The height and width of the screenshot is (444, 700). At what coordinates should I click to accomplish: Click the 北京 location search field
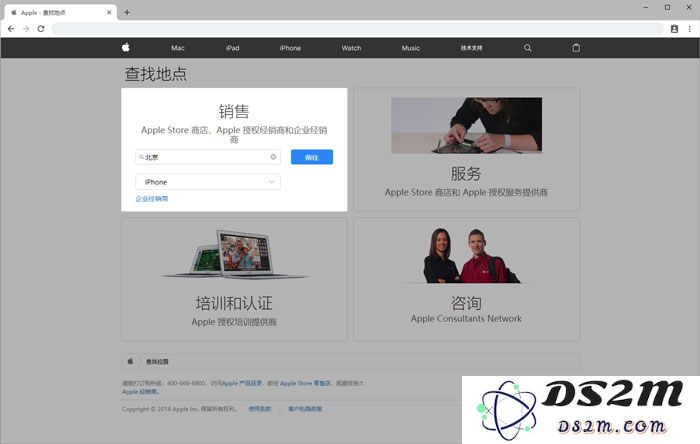coord(208,157)
